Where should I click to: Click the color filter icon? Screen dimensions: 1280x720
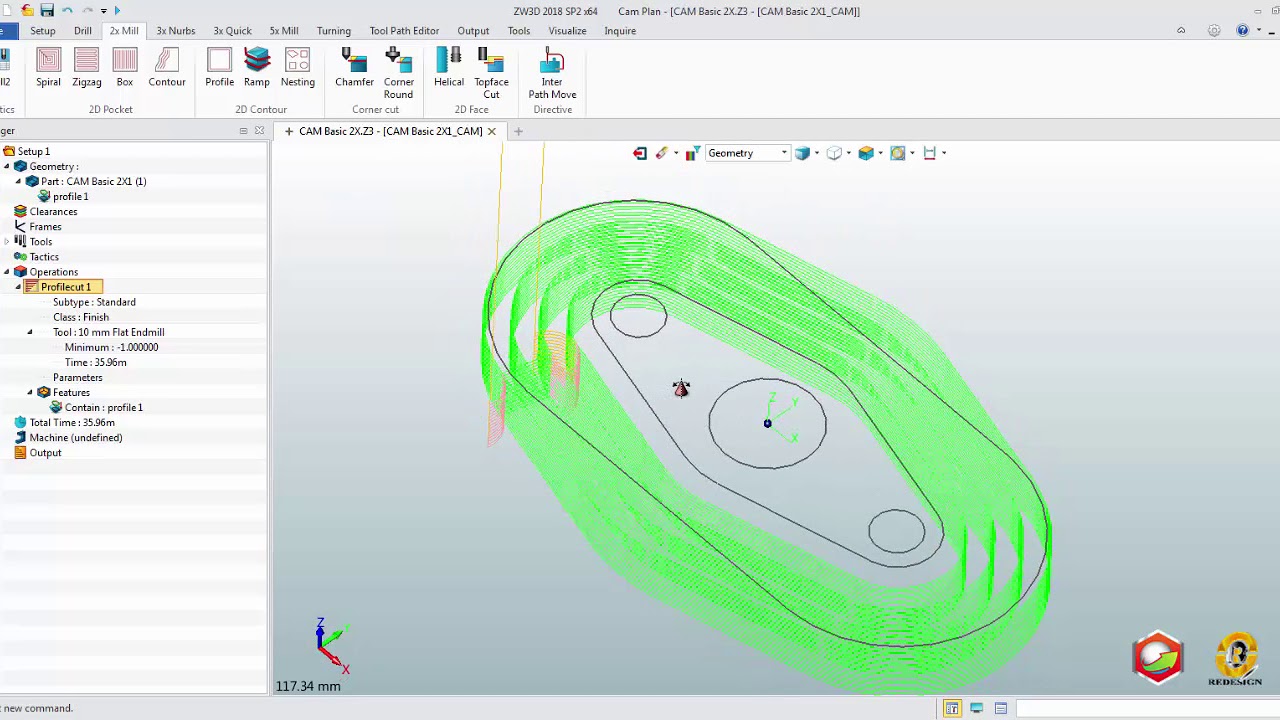[692, 153]
